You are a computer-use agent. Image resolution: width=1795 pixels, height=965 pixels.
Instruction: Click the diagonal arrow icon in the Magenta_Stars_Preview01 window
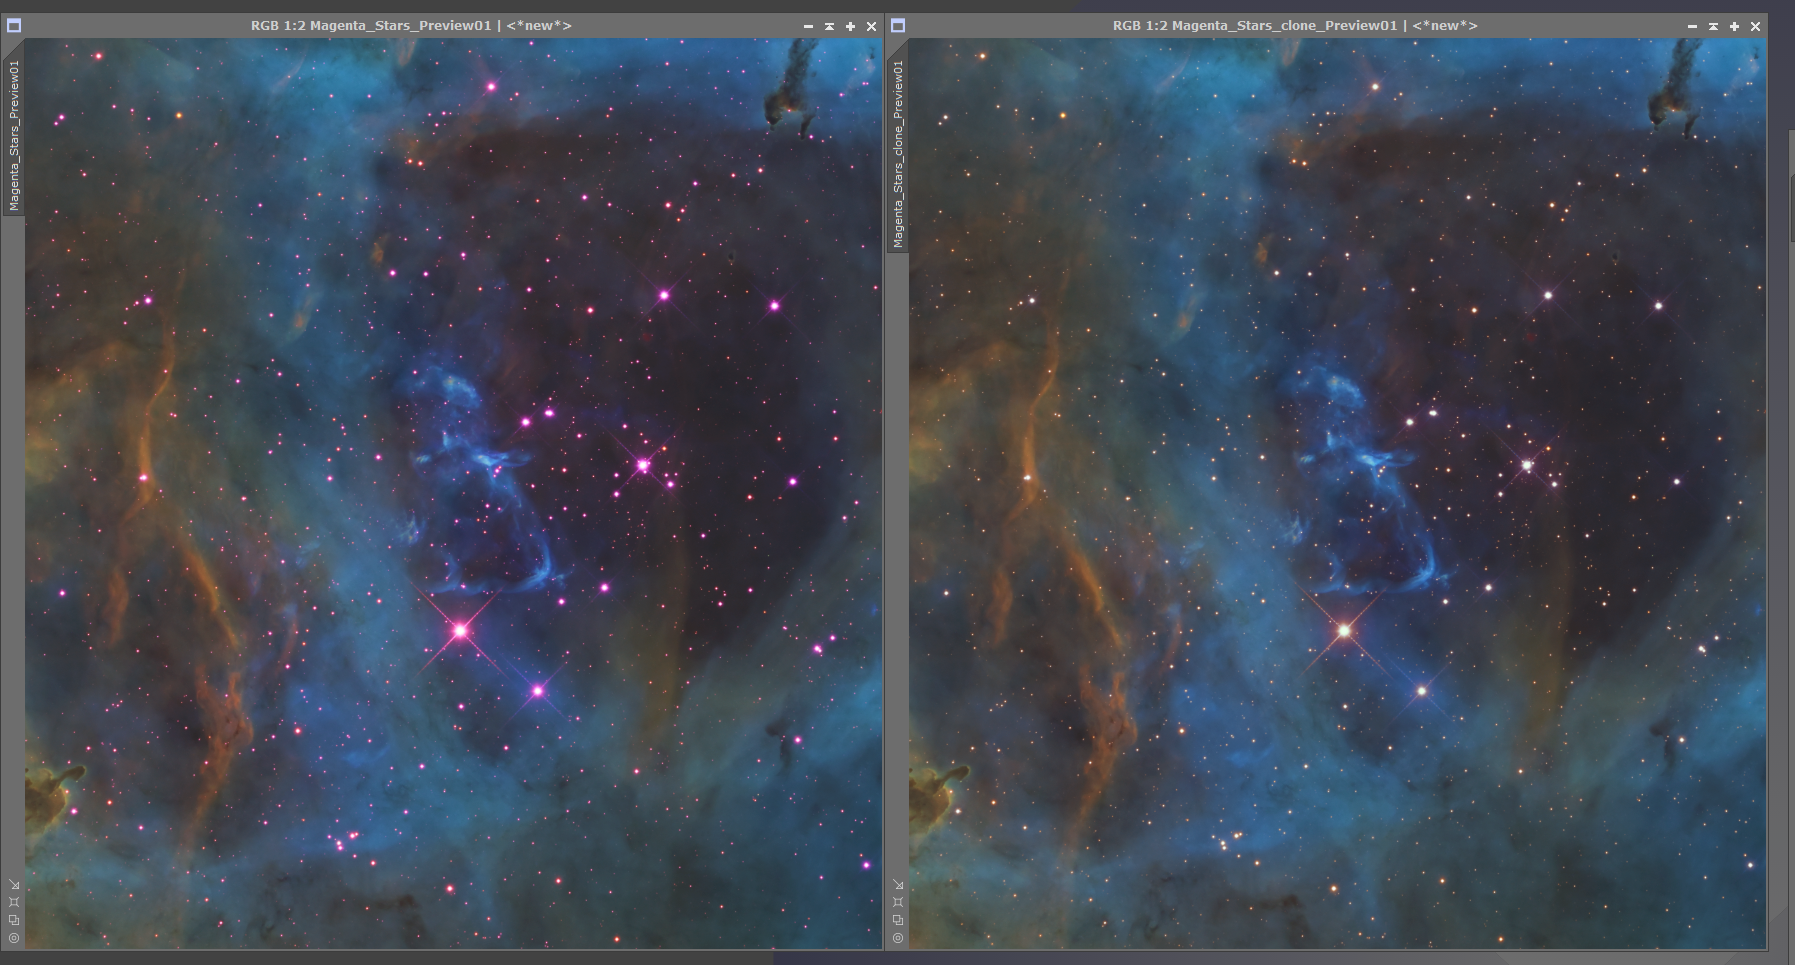(14, 884)
